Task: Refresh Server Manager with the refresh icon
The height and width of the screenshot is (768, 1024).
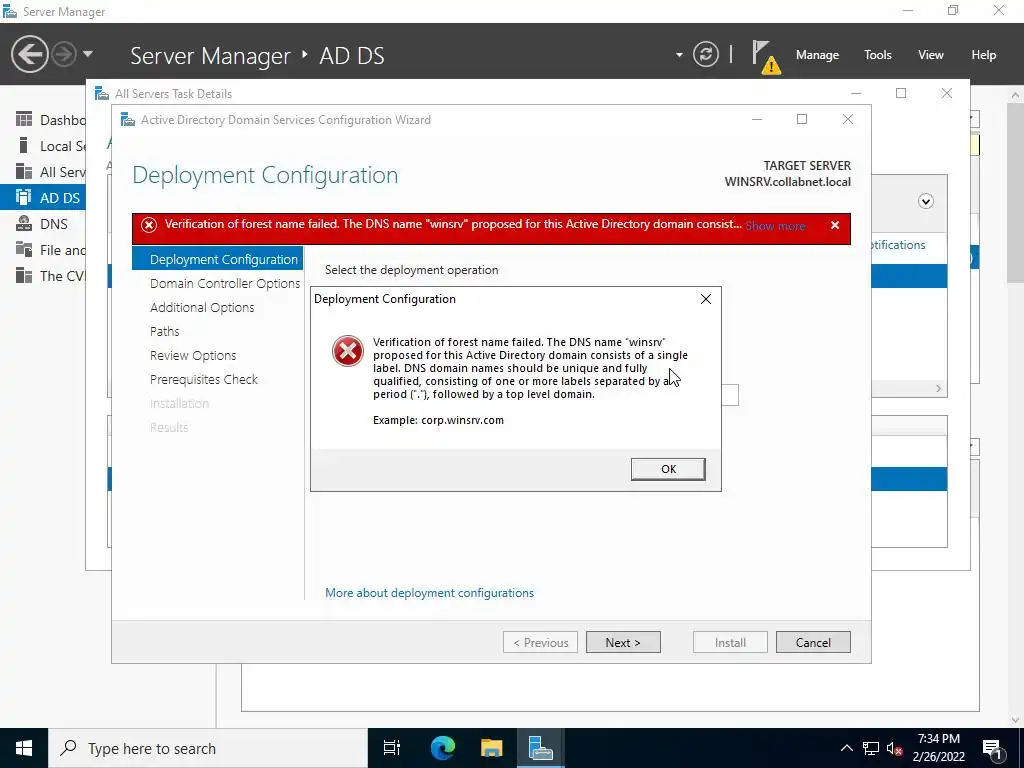Action: [x=705, y=54]
